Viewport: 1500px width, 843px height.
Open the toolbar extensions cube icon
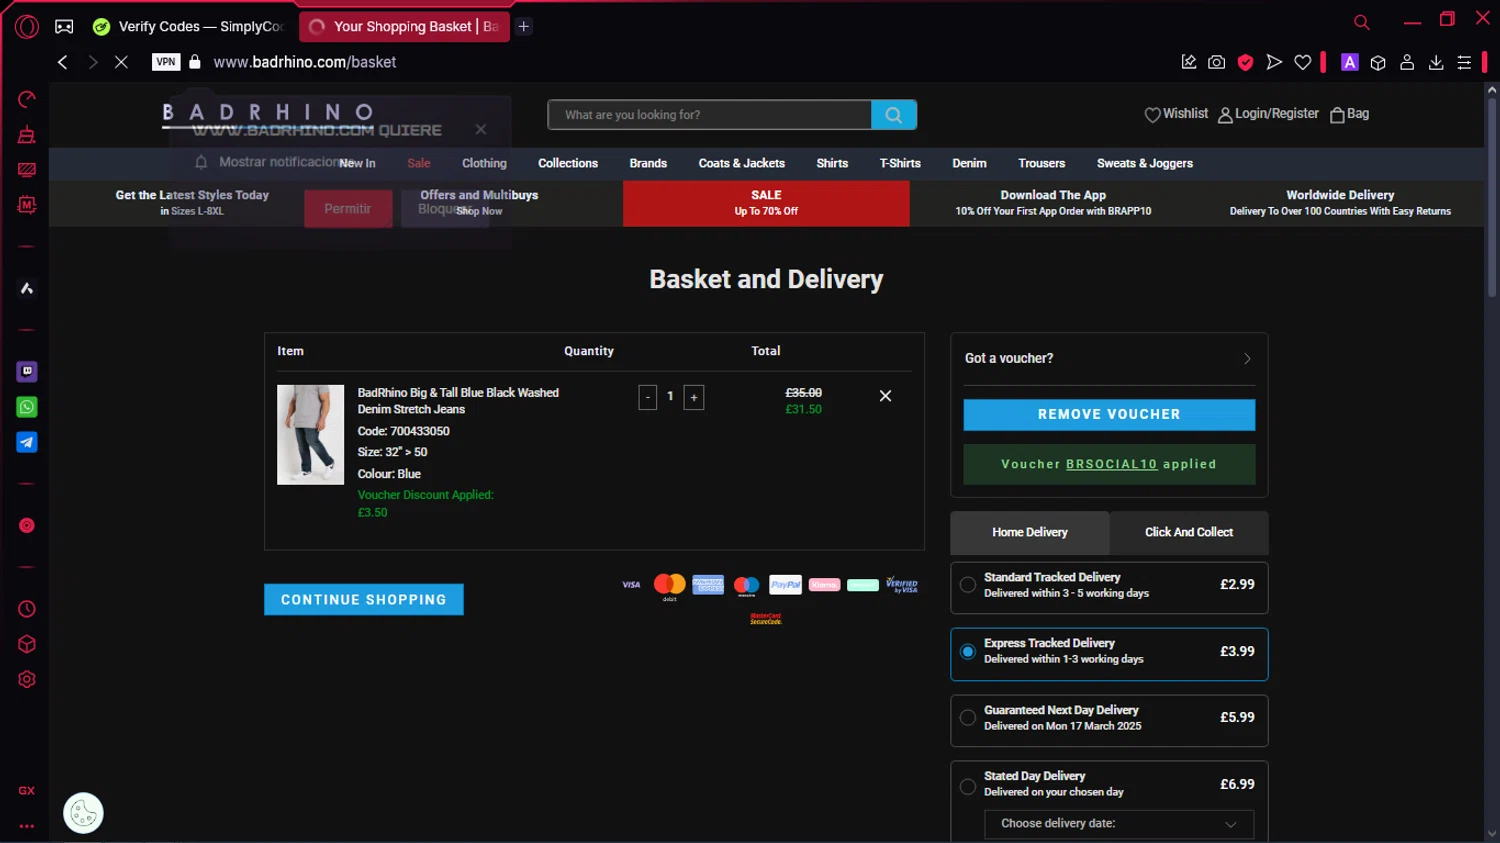pyautogui.click(x=1378, y=62)
